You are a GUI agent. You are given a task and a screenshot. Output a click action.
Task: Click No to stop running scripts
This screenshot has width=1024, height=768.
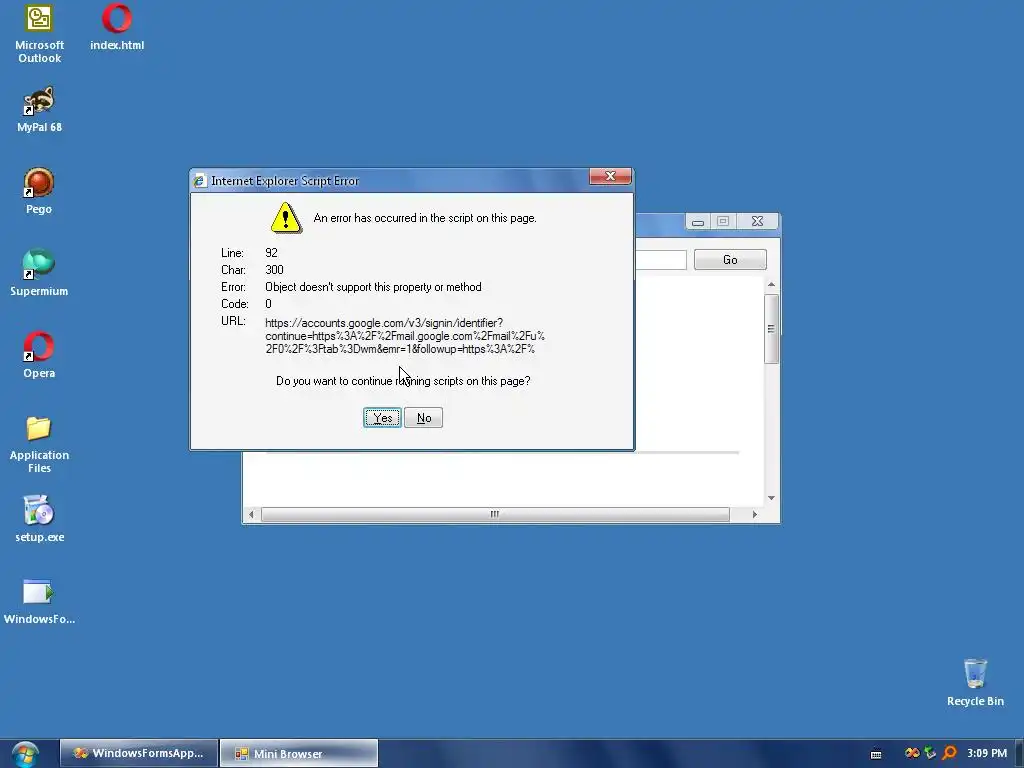click(x=424, y=418)
